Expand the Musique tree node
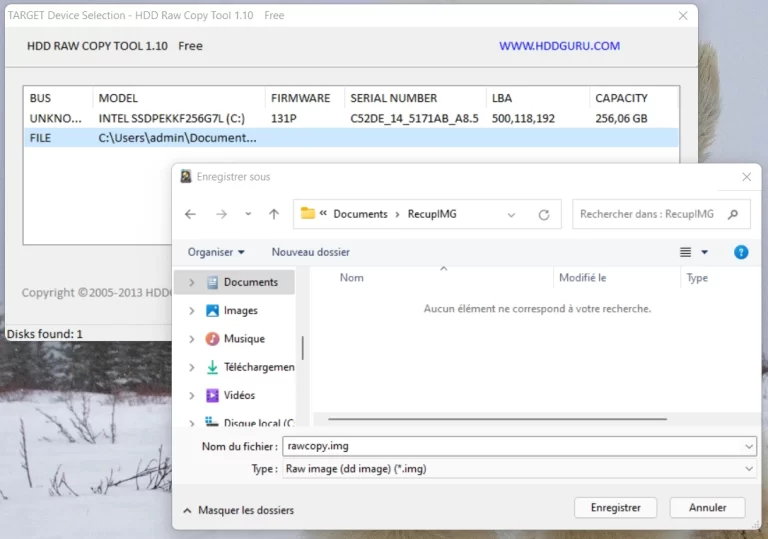Image resolution: width=768 pixels, height=539 pixels. [x=192, y=339]
